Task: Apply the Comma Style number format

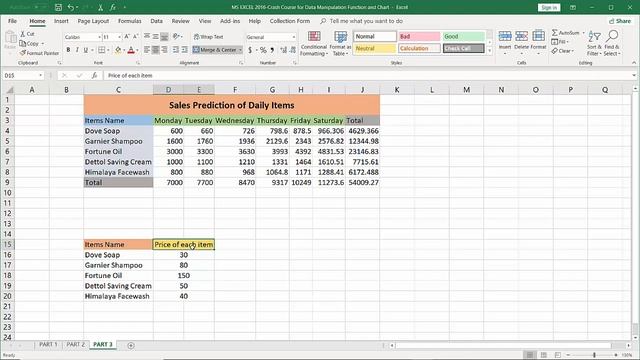Action: coord(272,50)
